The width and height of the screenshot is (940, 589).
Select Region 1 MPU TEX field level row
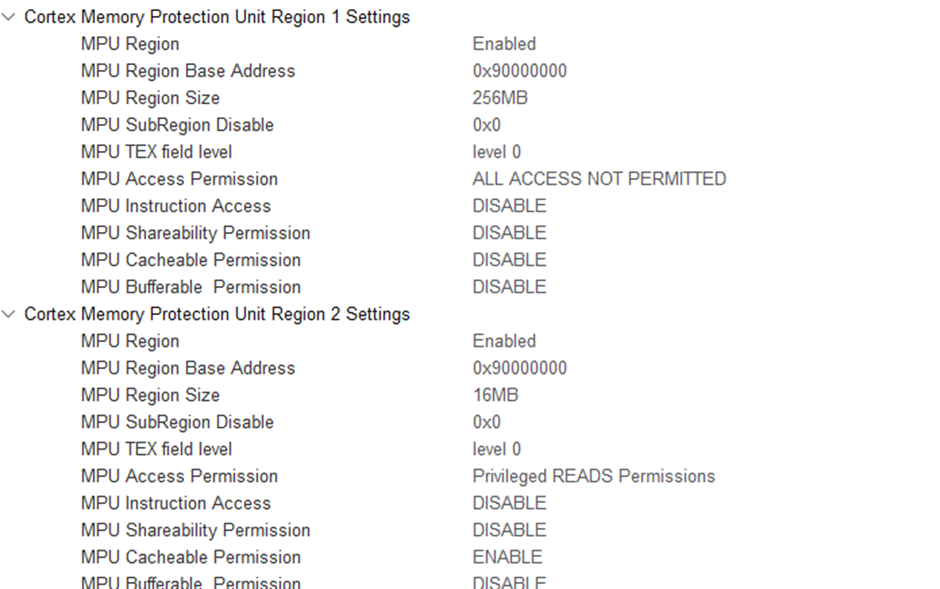click(156, 152)
